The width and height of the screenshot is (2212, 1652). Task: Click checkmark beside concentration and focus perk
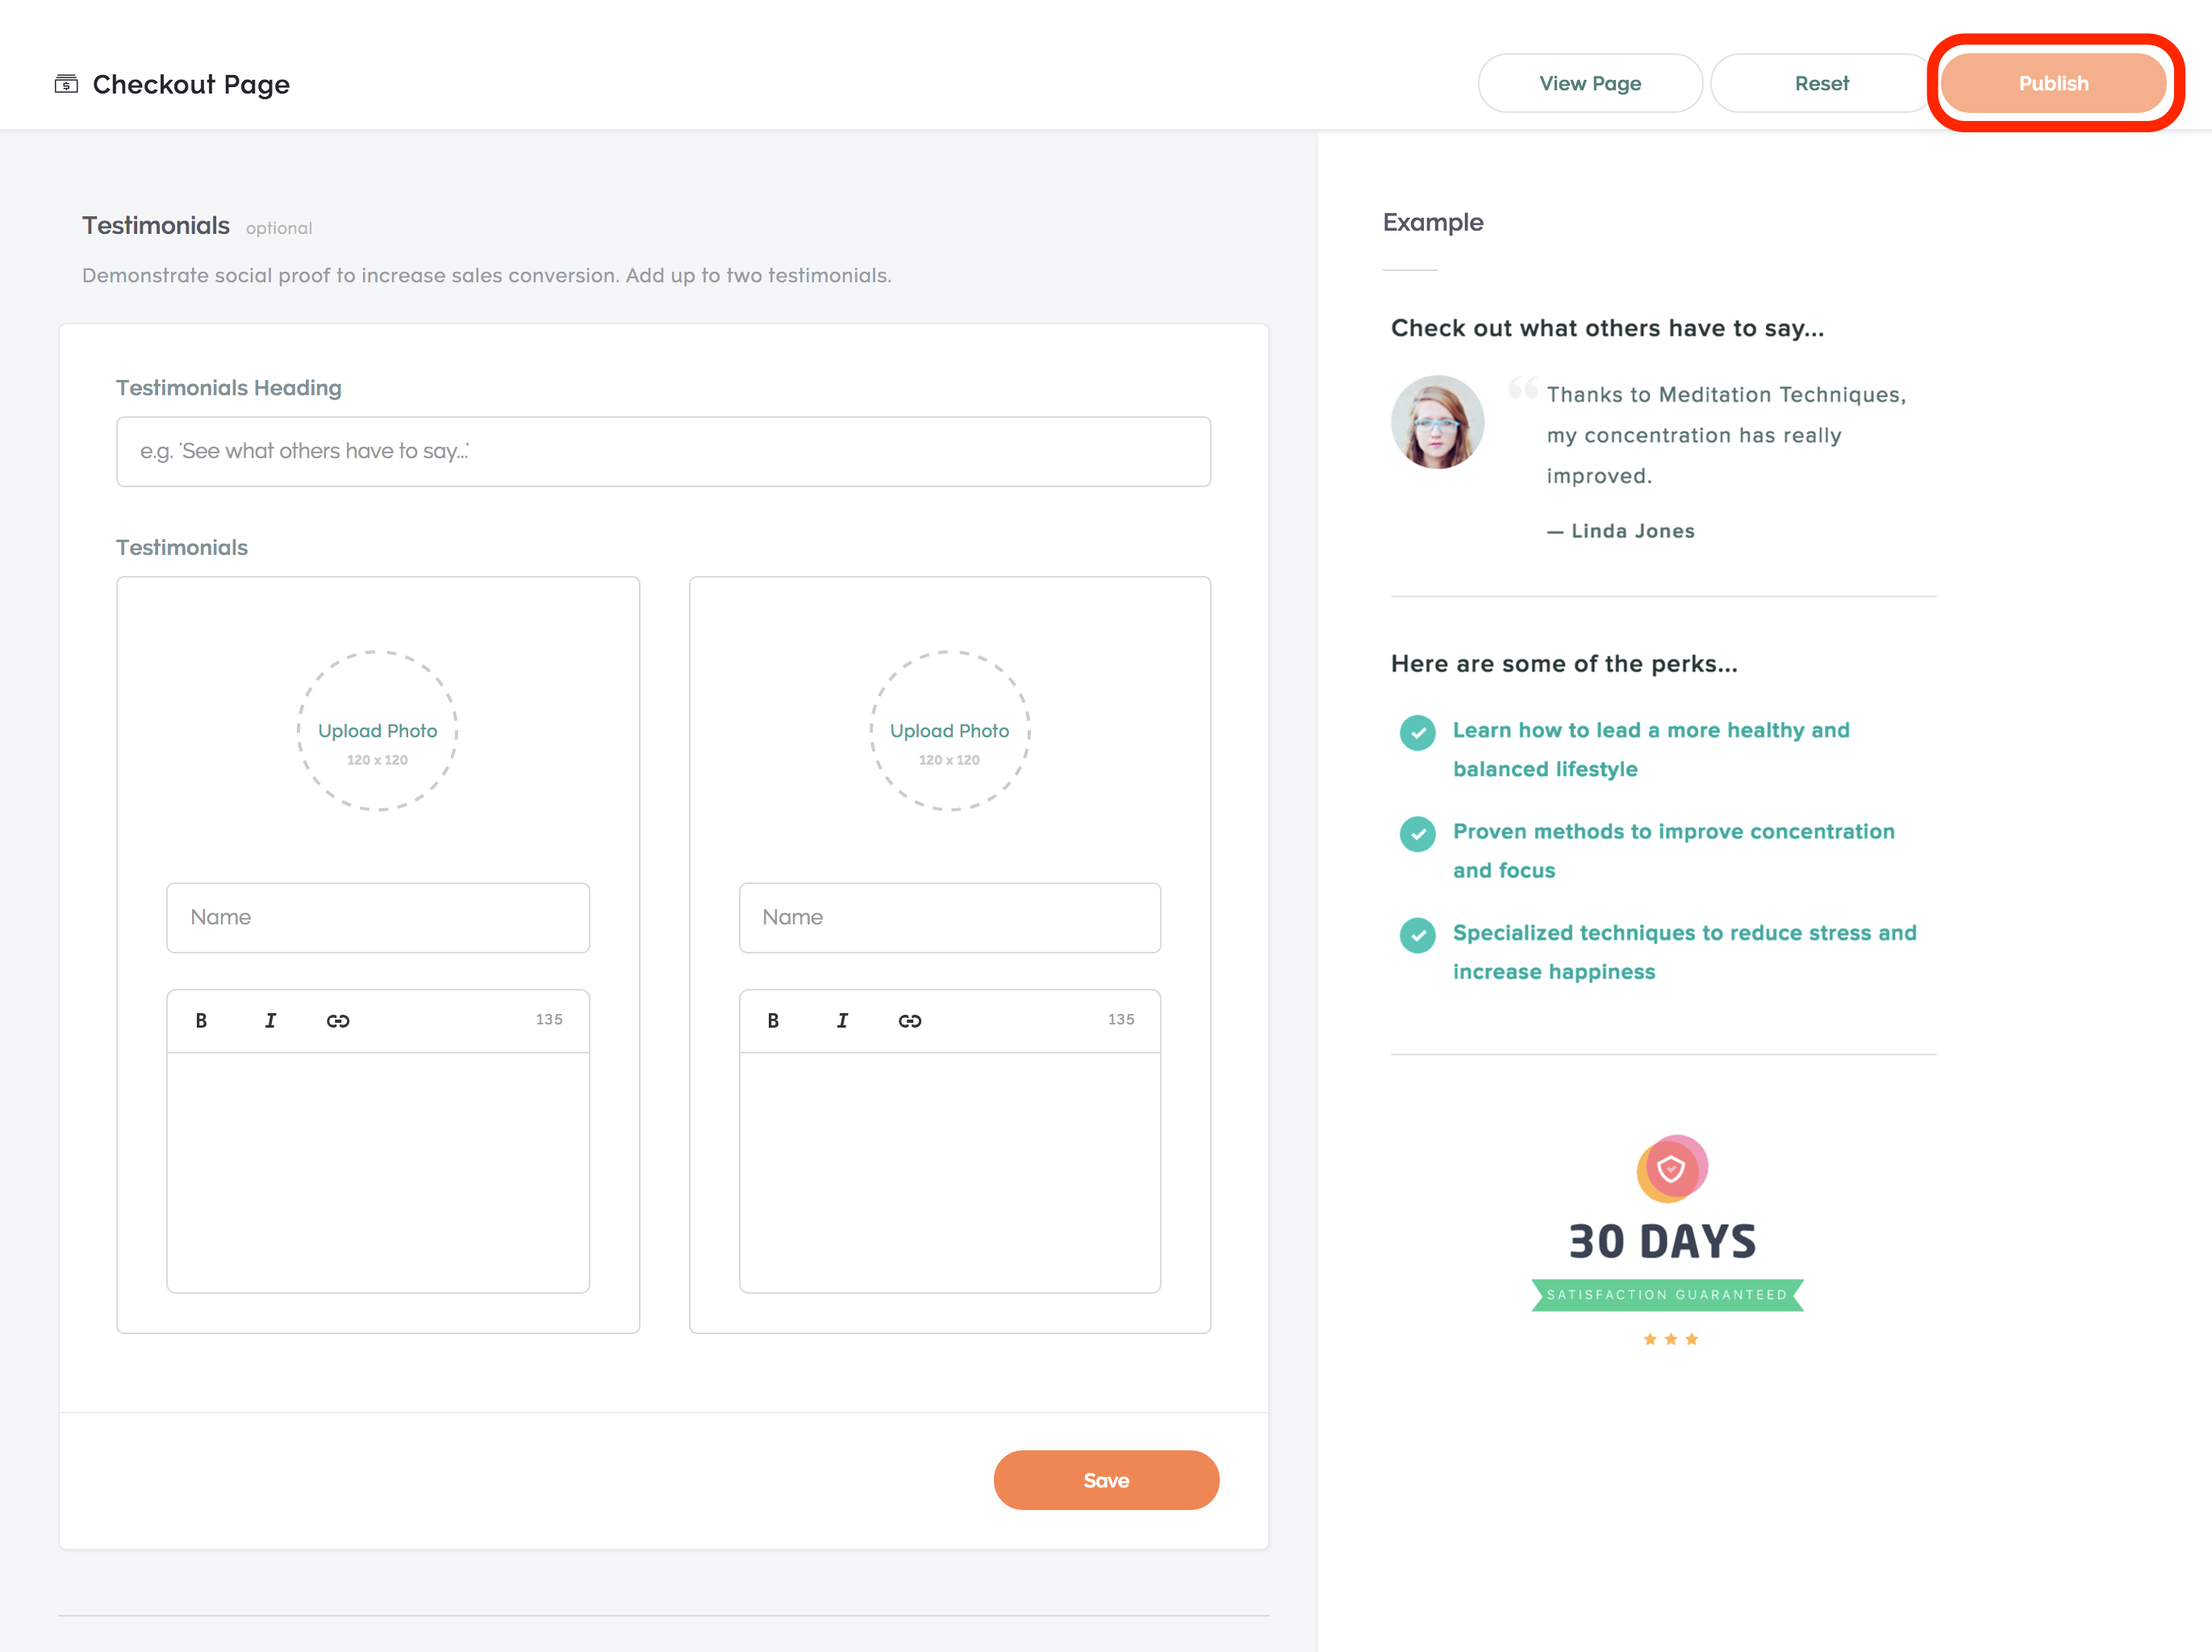1417,833
